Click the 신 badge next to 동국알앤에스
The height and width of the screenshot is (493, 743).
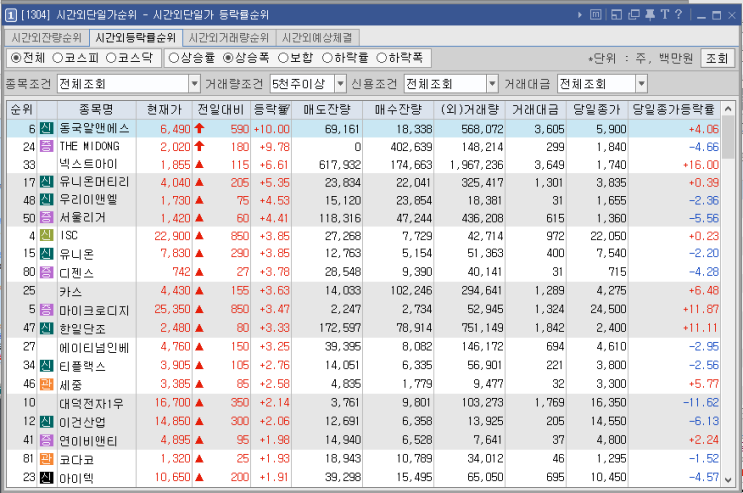(x=46, y=128)
